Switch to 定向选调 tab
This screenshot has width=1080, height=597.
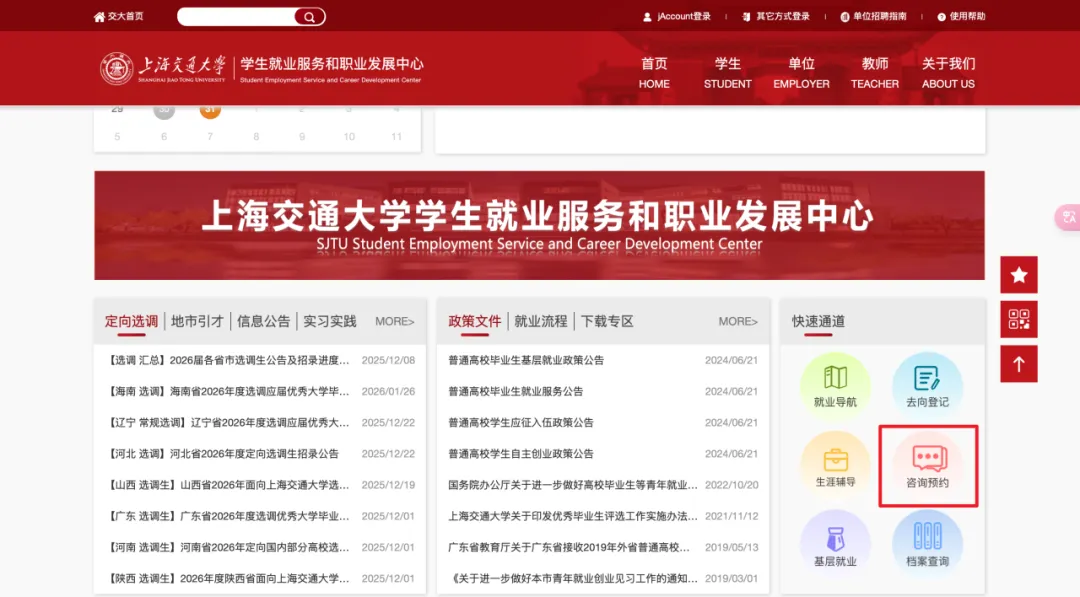click(x=131, y=321)
